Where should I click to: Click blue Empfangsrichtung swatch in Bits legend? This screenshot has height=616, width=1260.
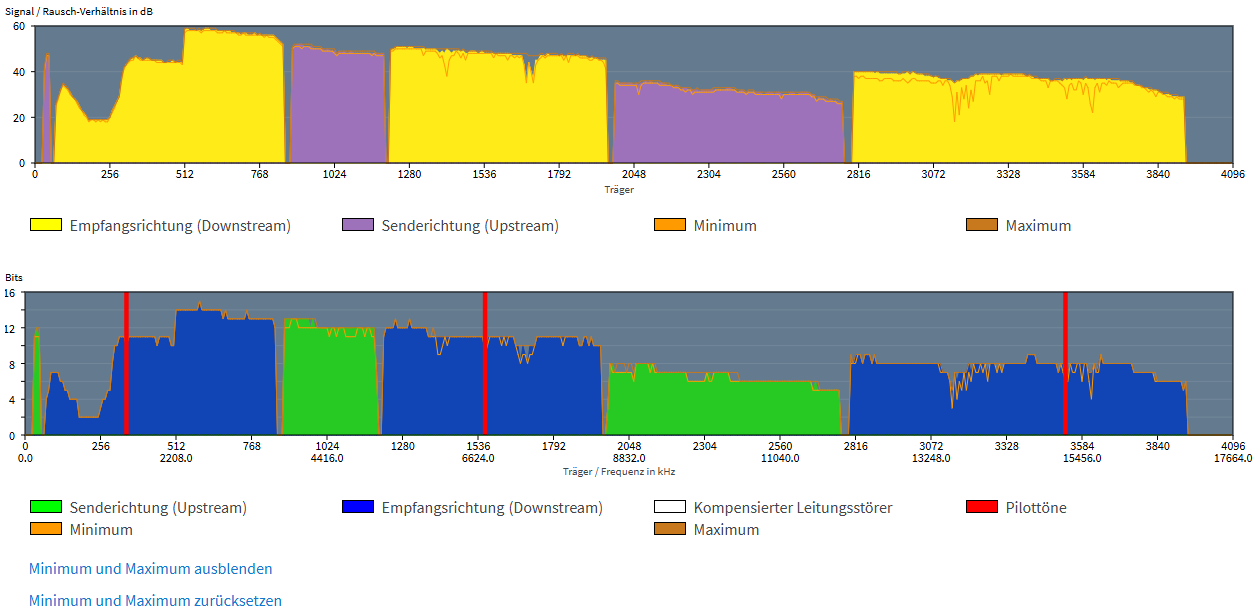point(358,507)
